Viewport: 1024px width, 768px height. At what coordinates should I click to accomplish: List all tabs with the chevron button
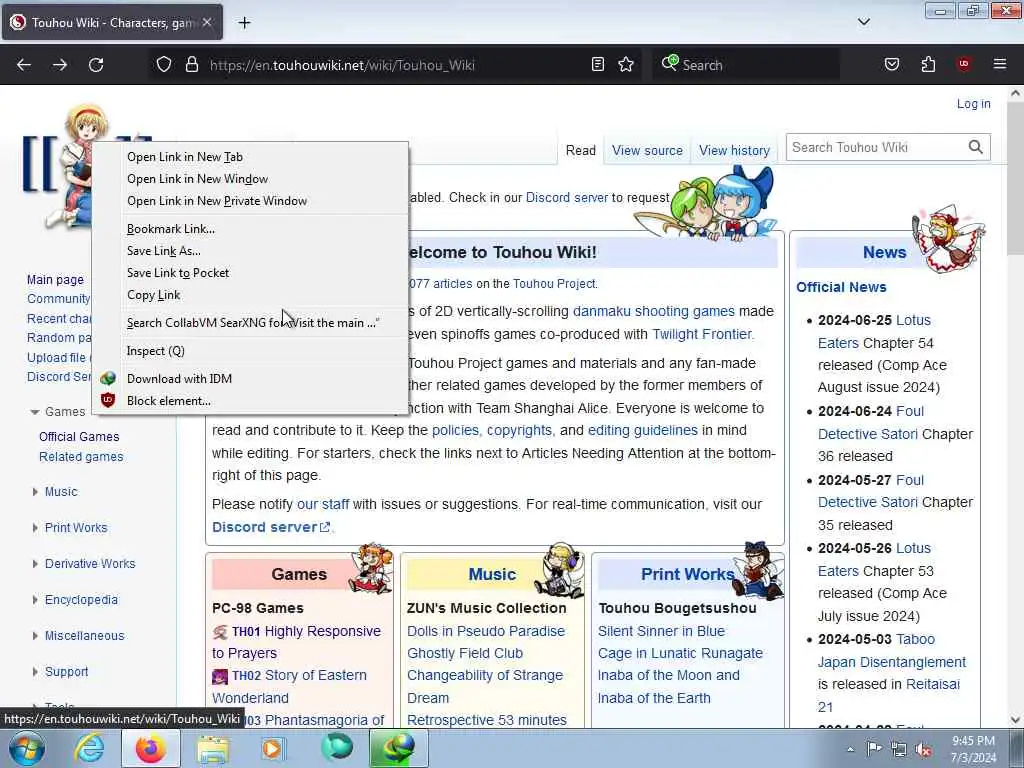864,22
